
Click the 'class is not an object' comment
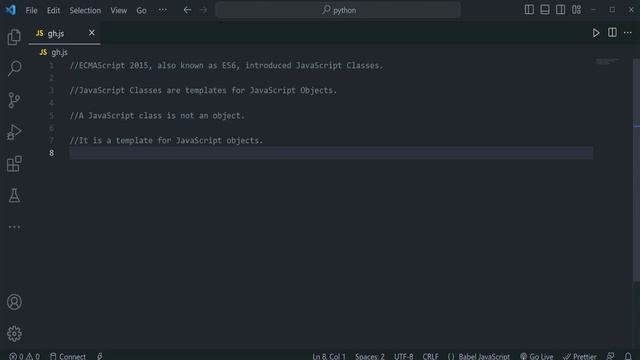tap(157, 116)
